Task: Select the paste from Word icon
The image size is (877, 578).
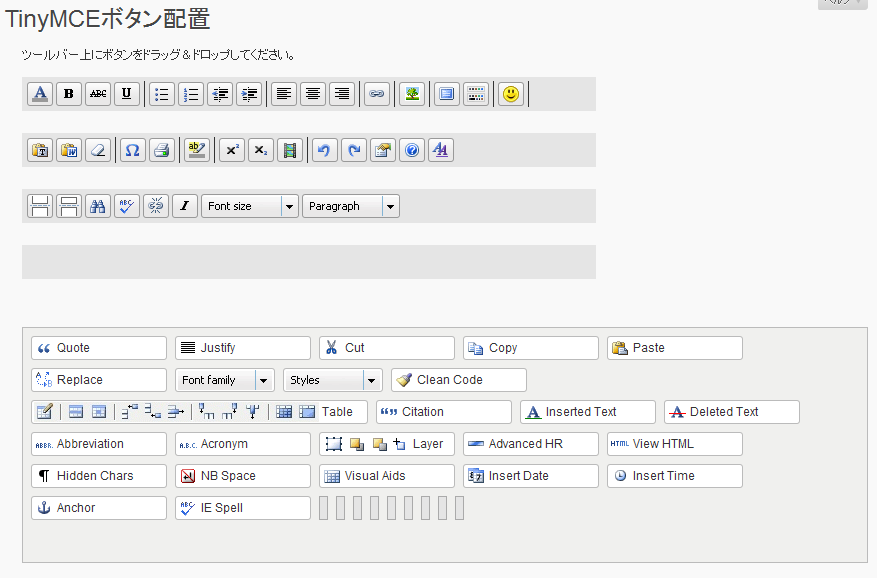Action: click(69, 150)
